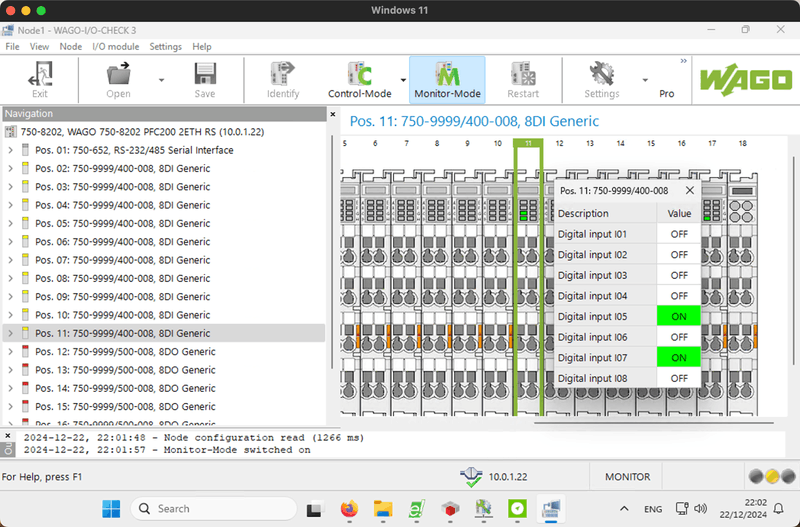Screen dimensions: 800x527
Task: Open the notification bell in the taskbar
Action: (779, 508)
